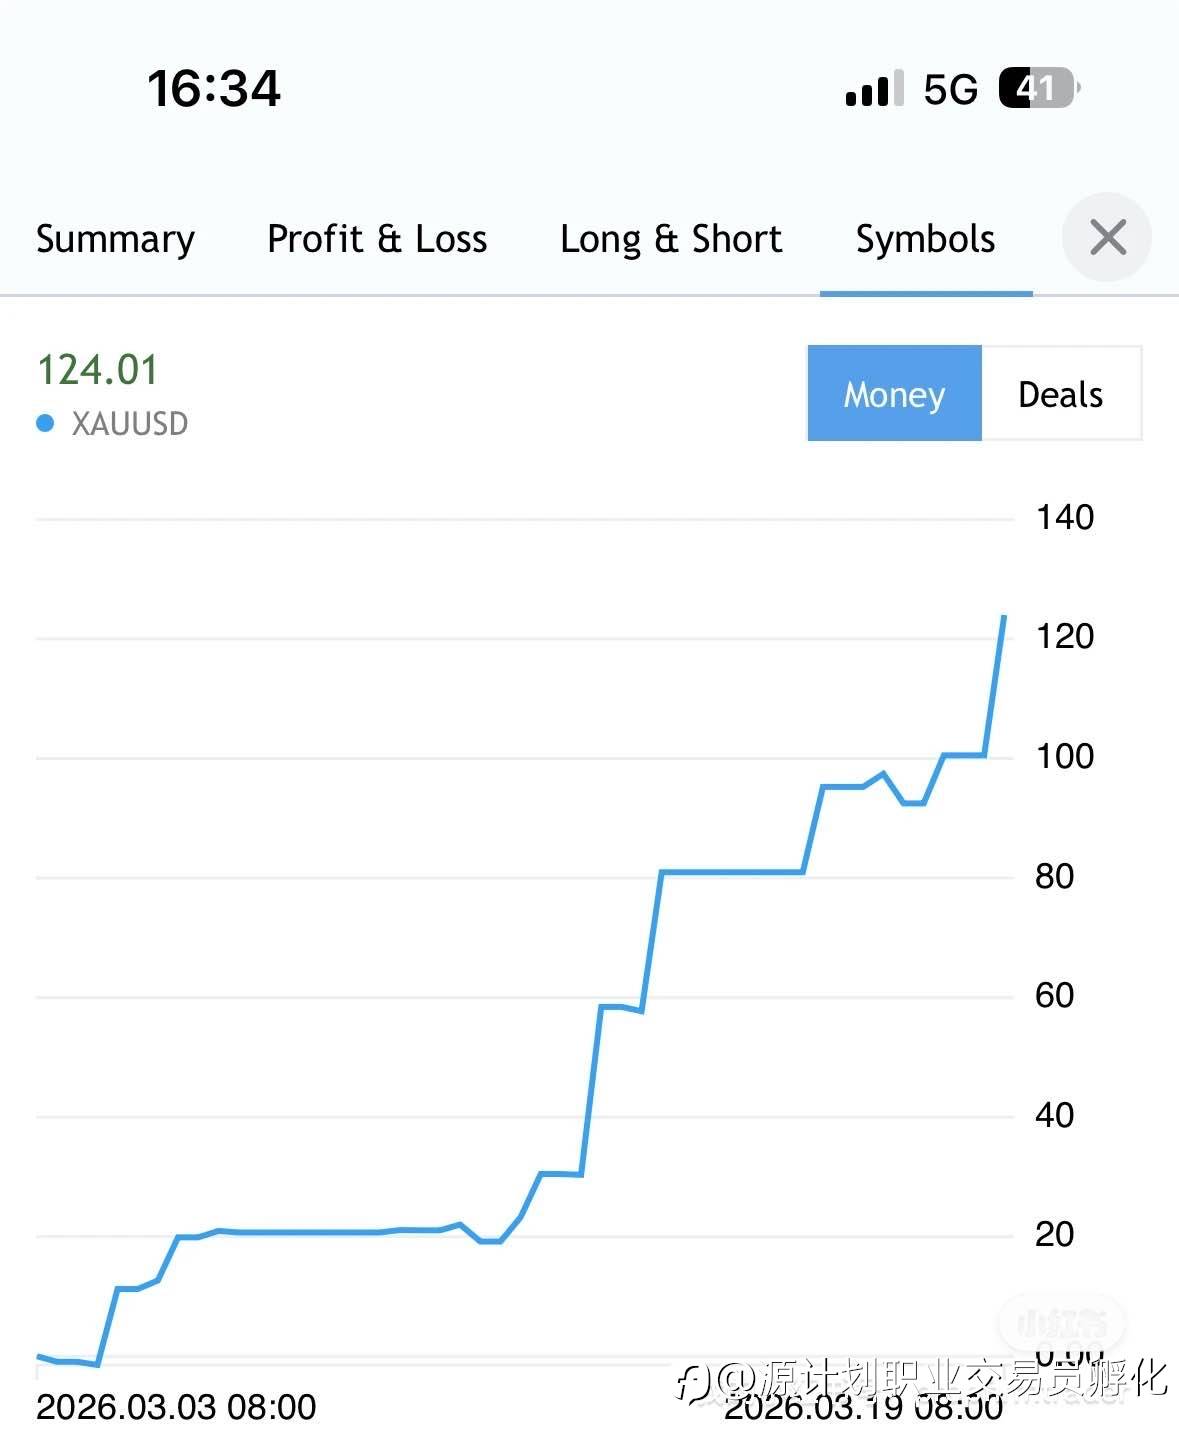Image resolution: width=1179 pixels, height=1445 pixels.
Task: Click the 140 y-axis label
Action: coord(1064,518)
